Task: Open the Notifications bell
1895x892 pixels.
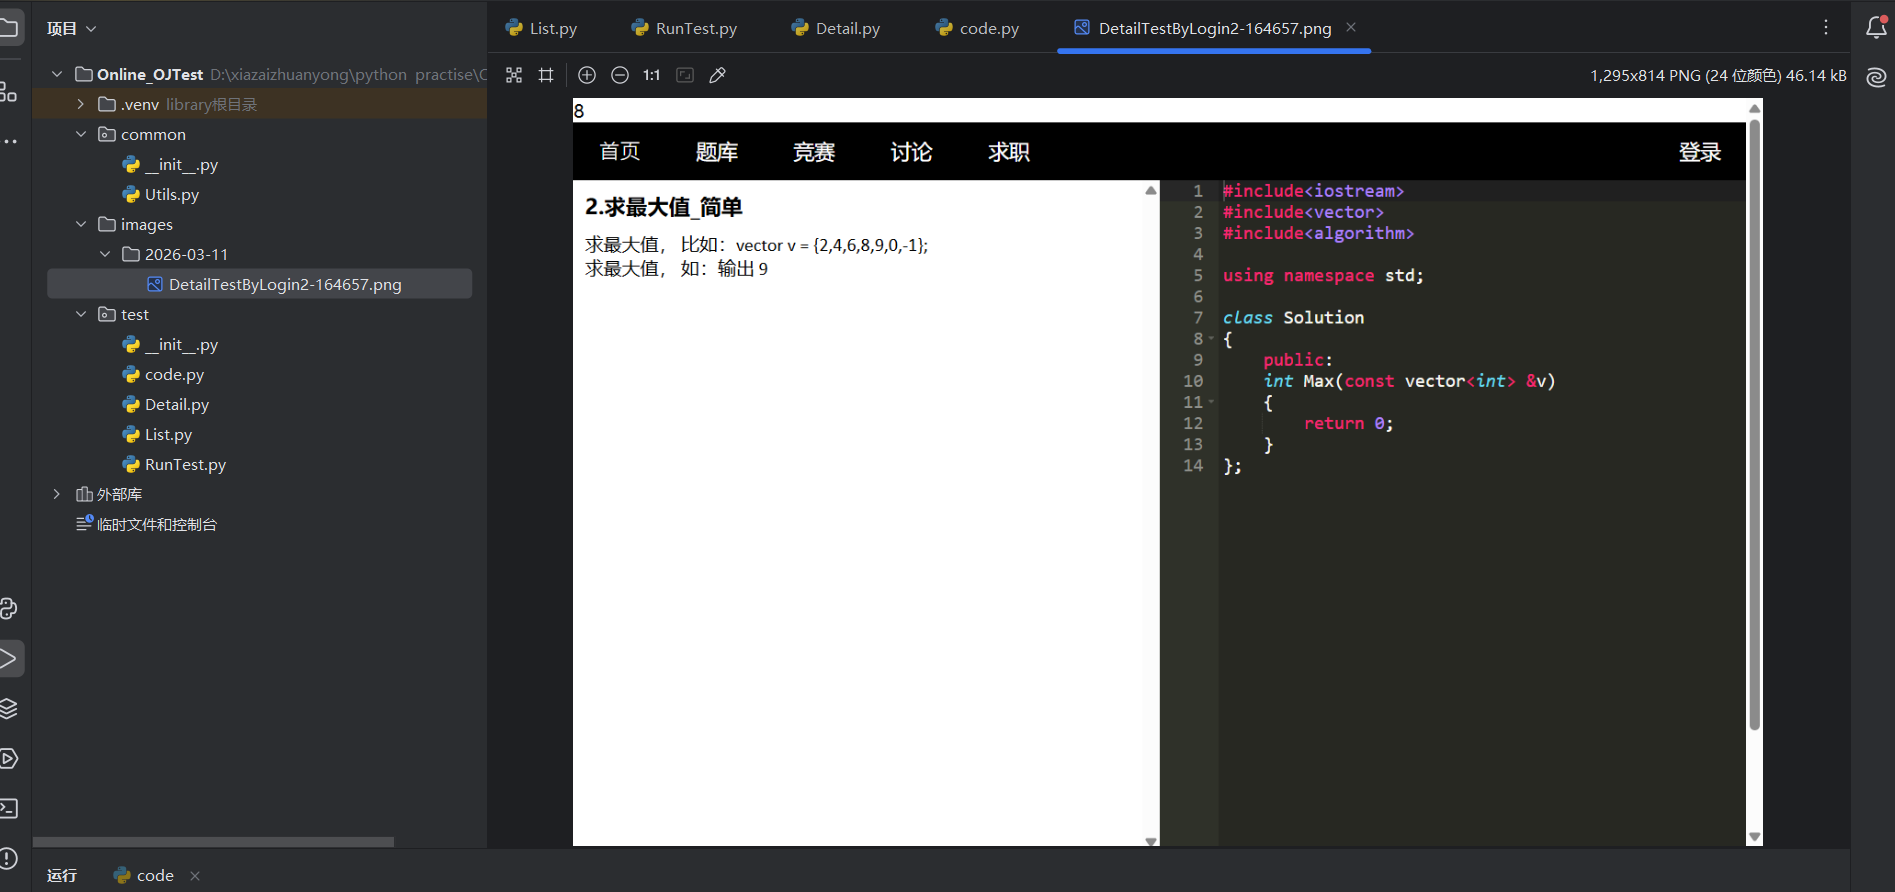Action: coord(1877,28)
